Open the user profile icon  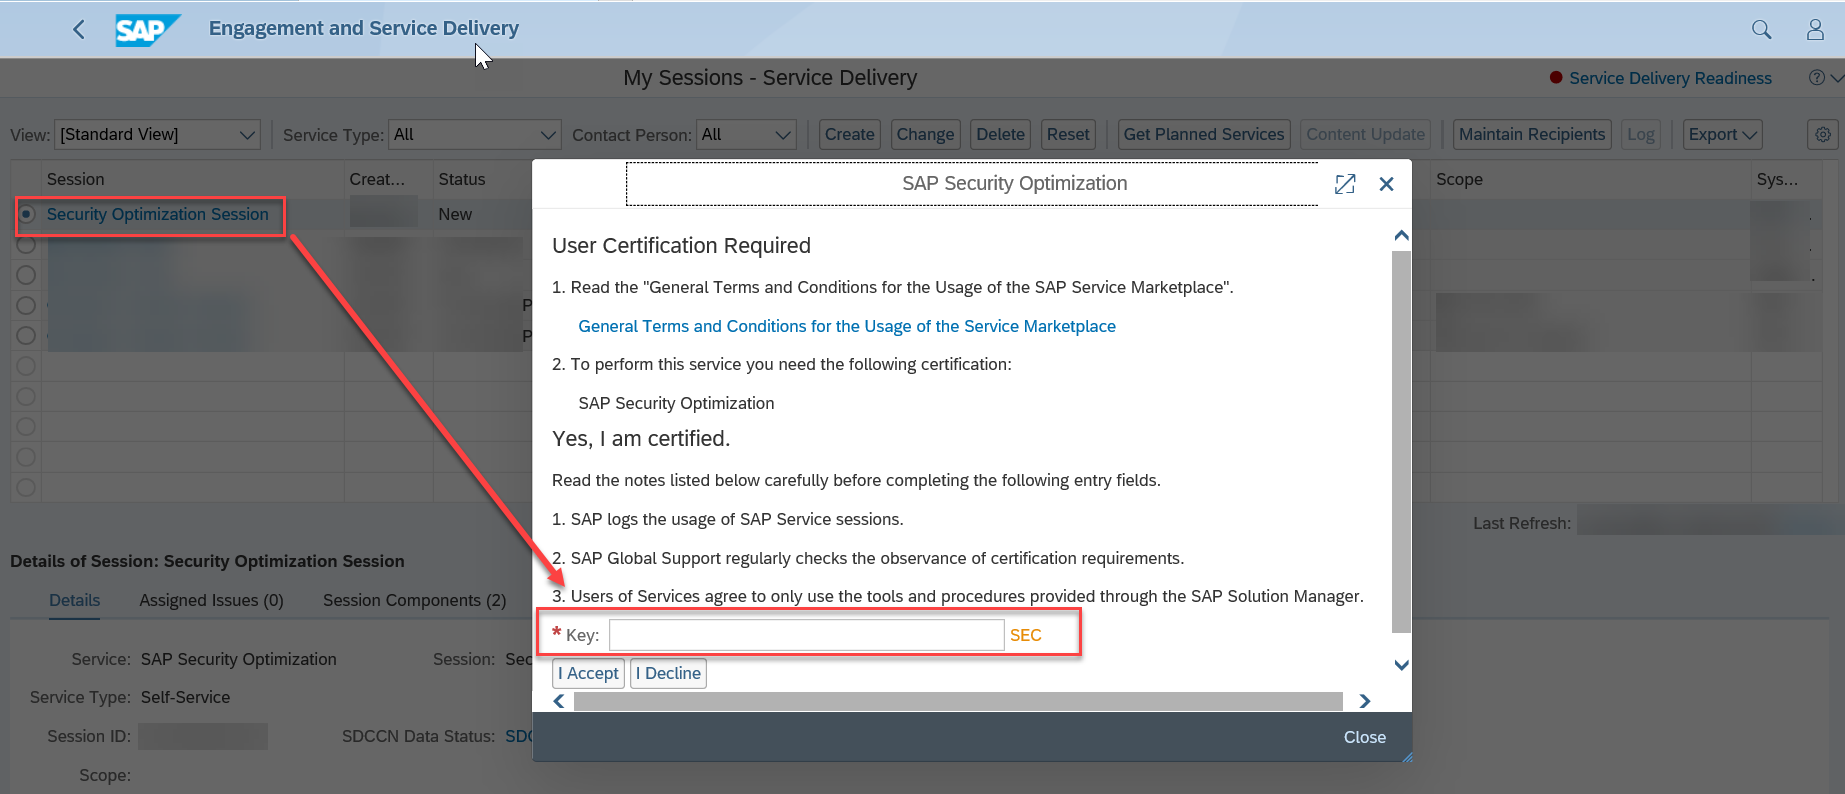1815,30
